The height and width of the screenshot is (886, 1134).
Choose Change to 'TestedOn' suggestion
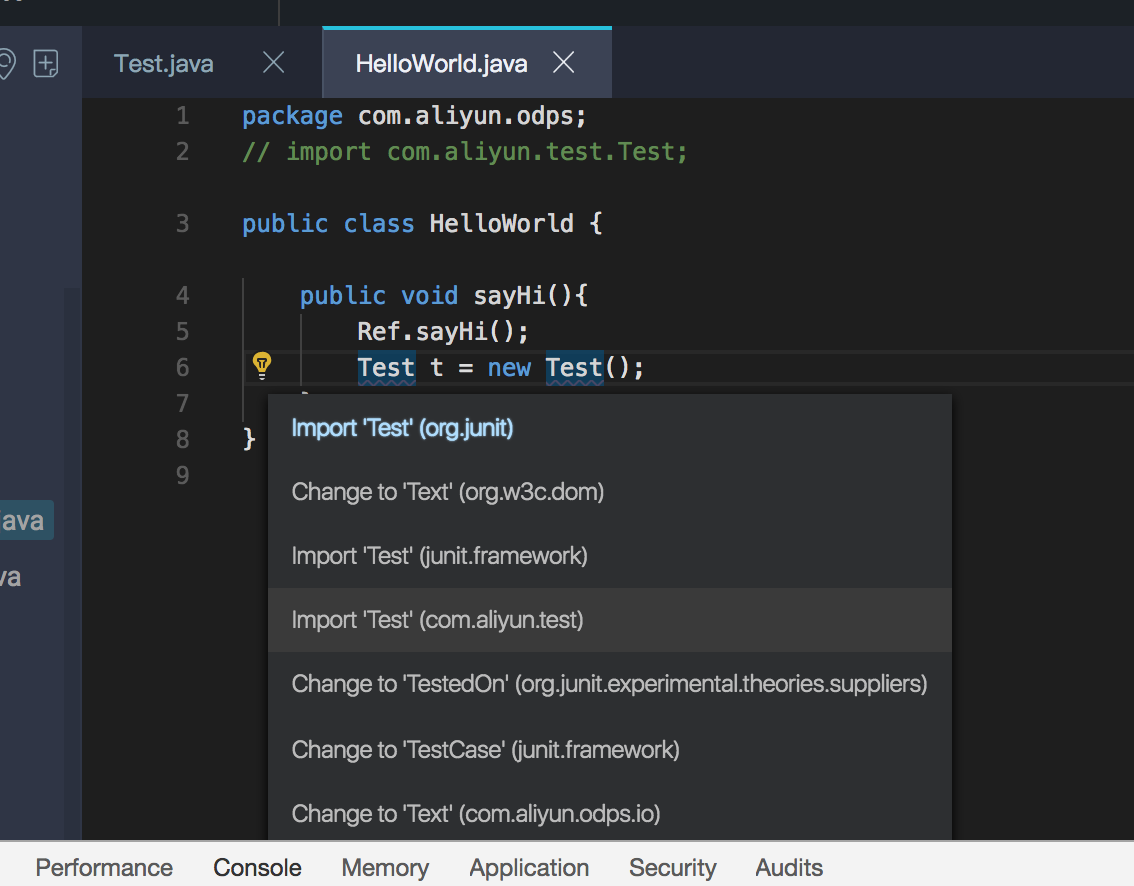tap(609, 683)
